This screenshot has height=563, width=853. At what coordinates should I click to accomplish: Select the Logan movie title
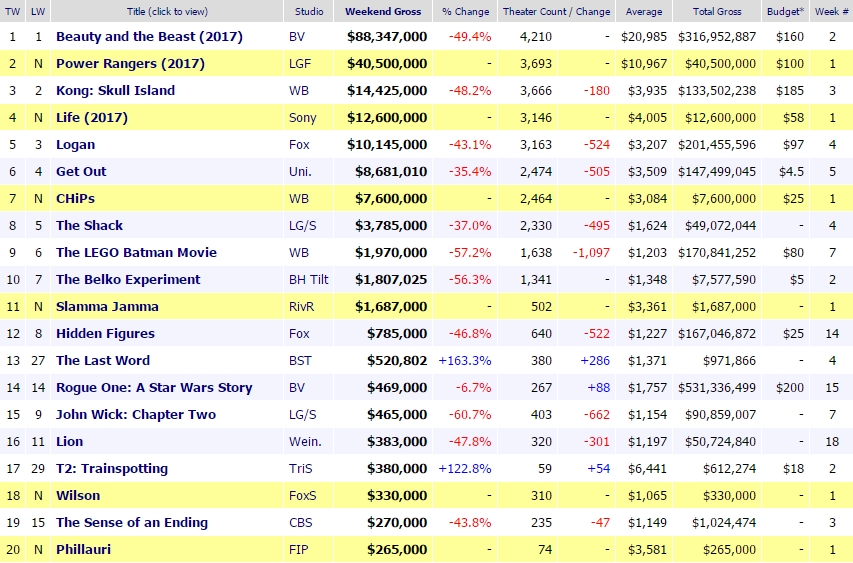click(76, 144)
